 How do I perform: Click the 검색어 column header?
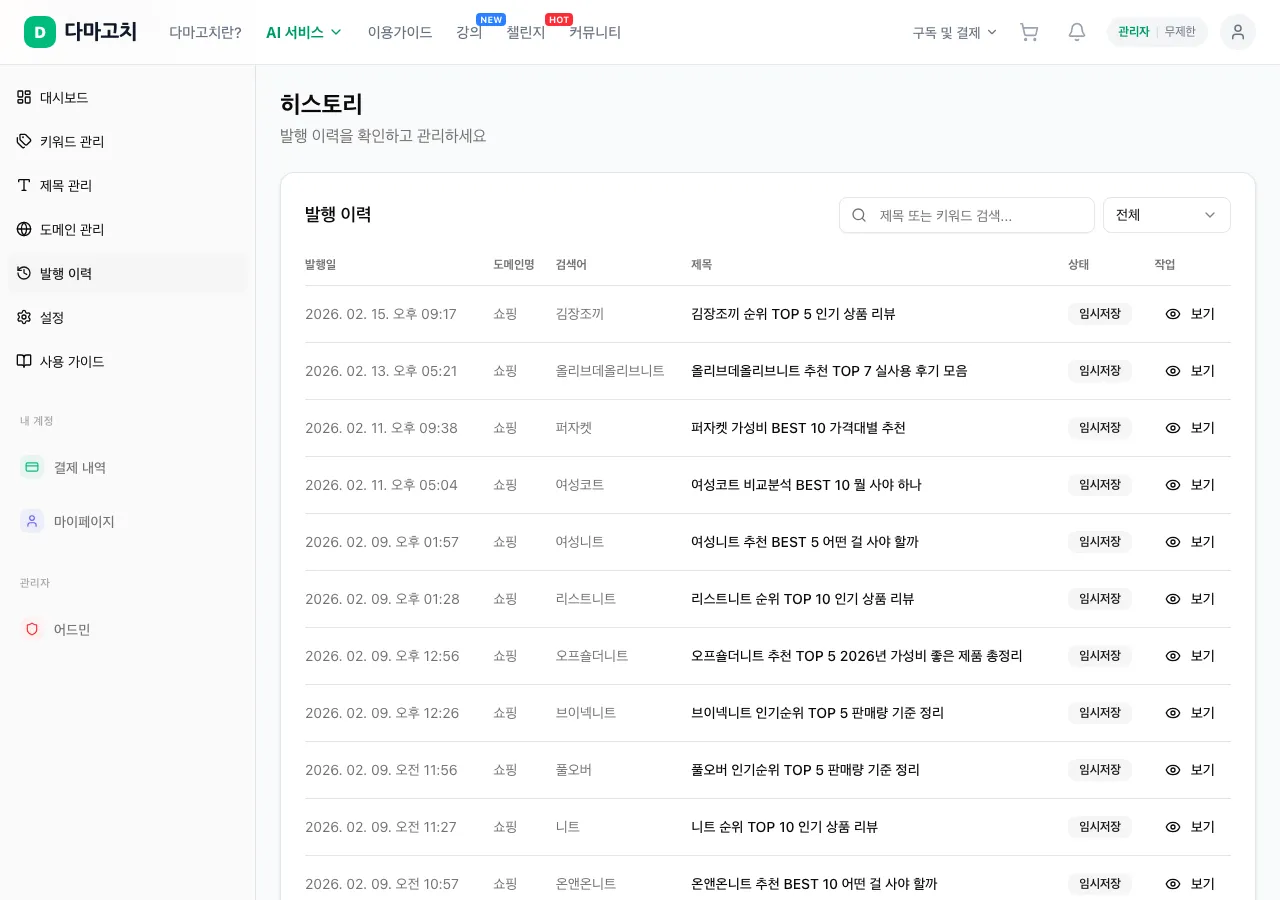pos(571,264)
